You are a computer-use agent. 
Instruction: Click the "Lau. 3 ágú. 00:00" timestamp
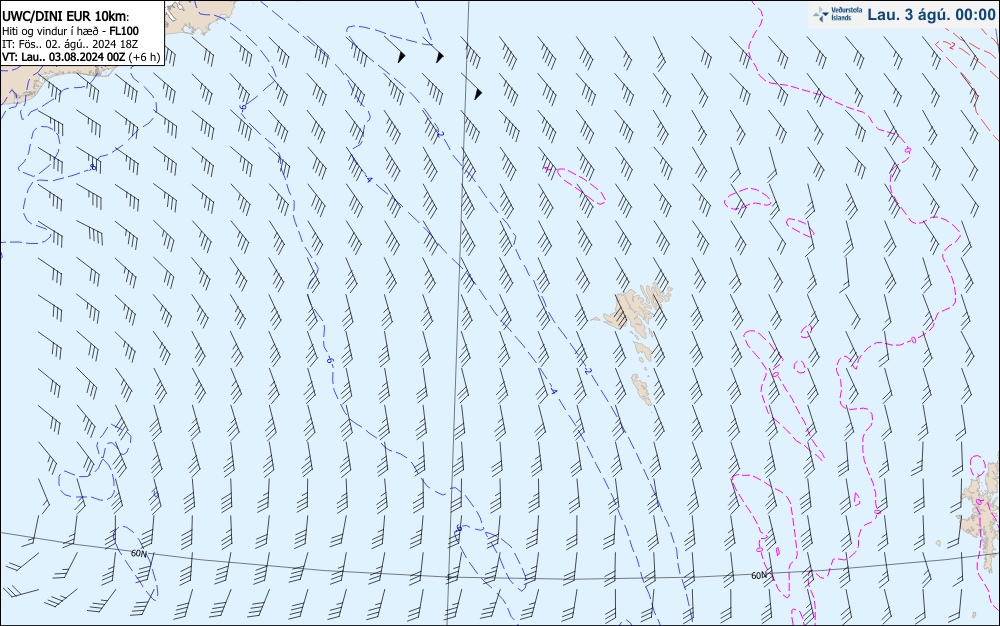(x=931, y=15)
